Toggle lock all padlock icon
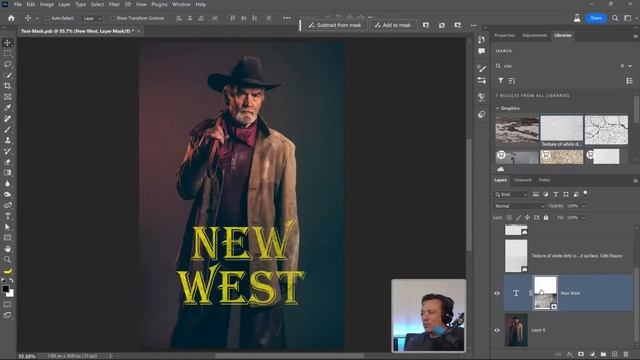The height and width of the screenshot is (360, 640). 546,218
